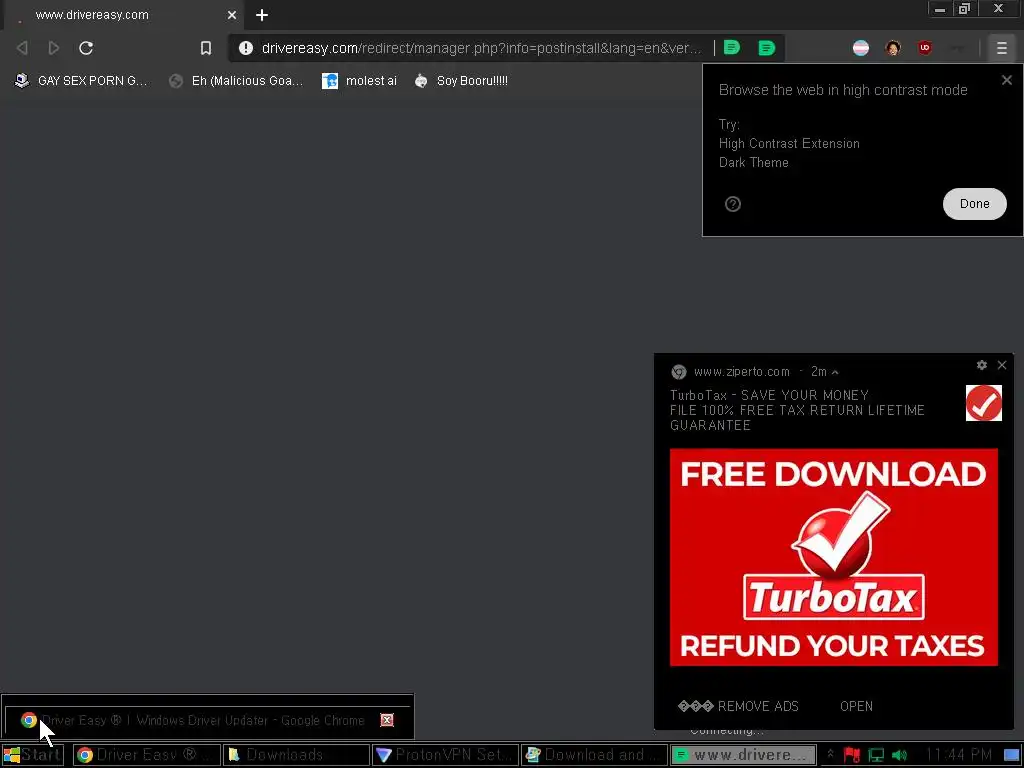Click the Done button in high contrast popup
This screenshot has width=1024, height=768.
974,204
